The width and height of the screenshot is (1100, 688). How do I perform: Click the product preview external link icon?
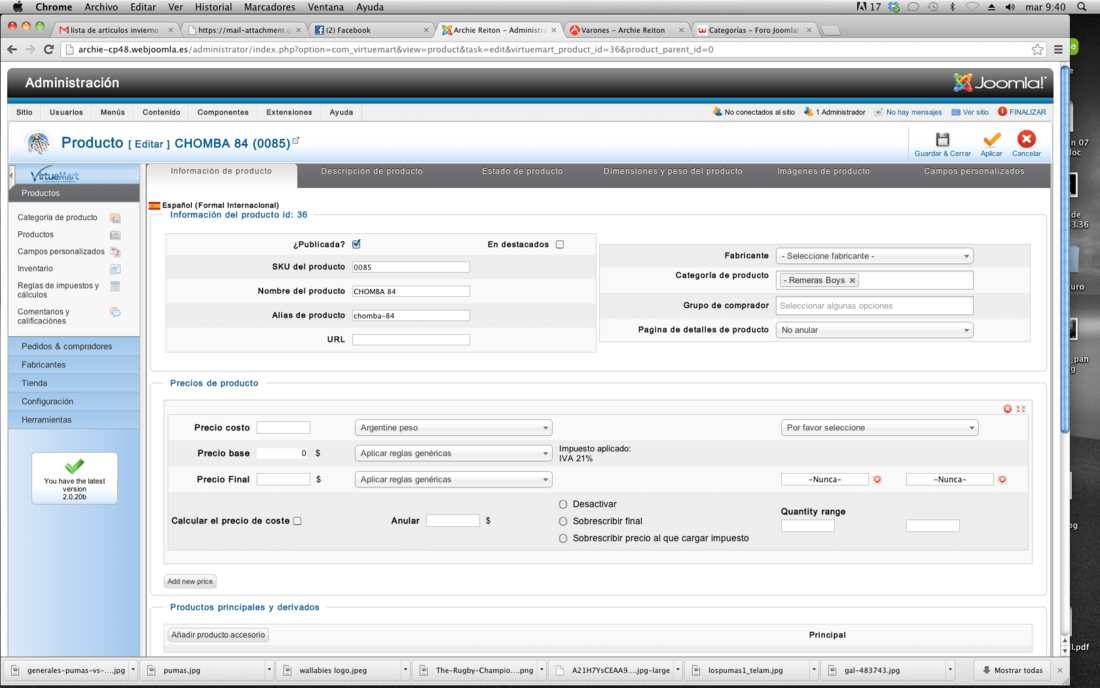[296, 141]
